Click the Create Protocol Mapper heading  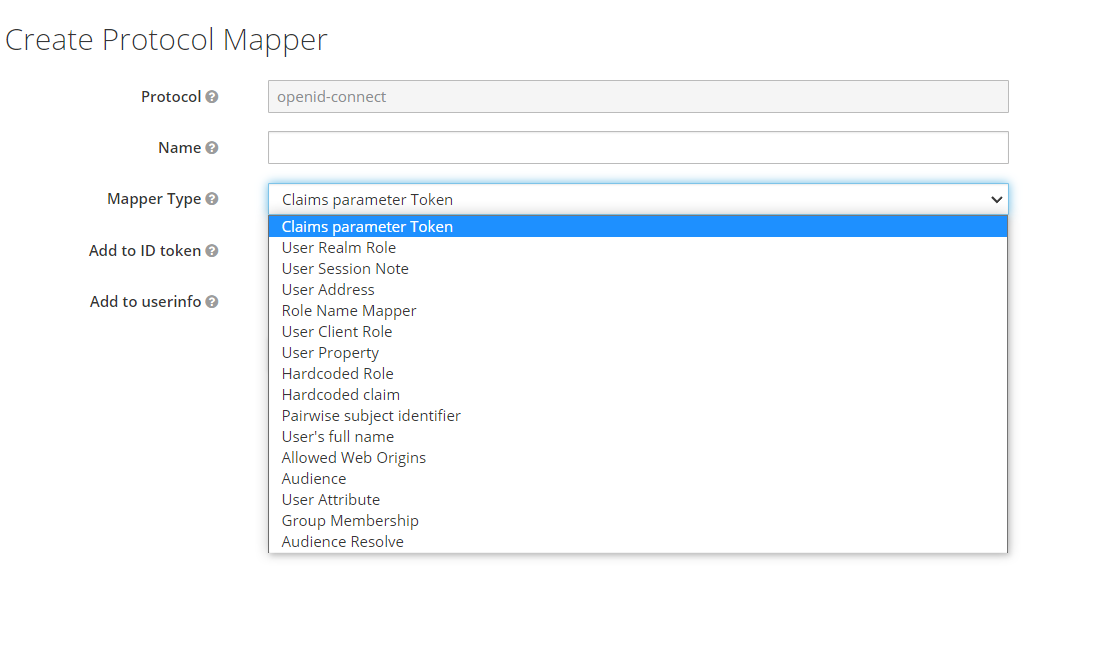pos(167,40)
